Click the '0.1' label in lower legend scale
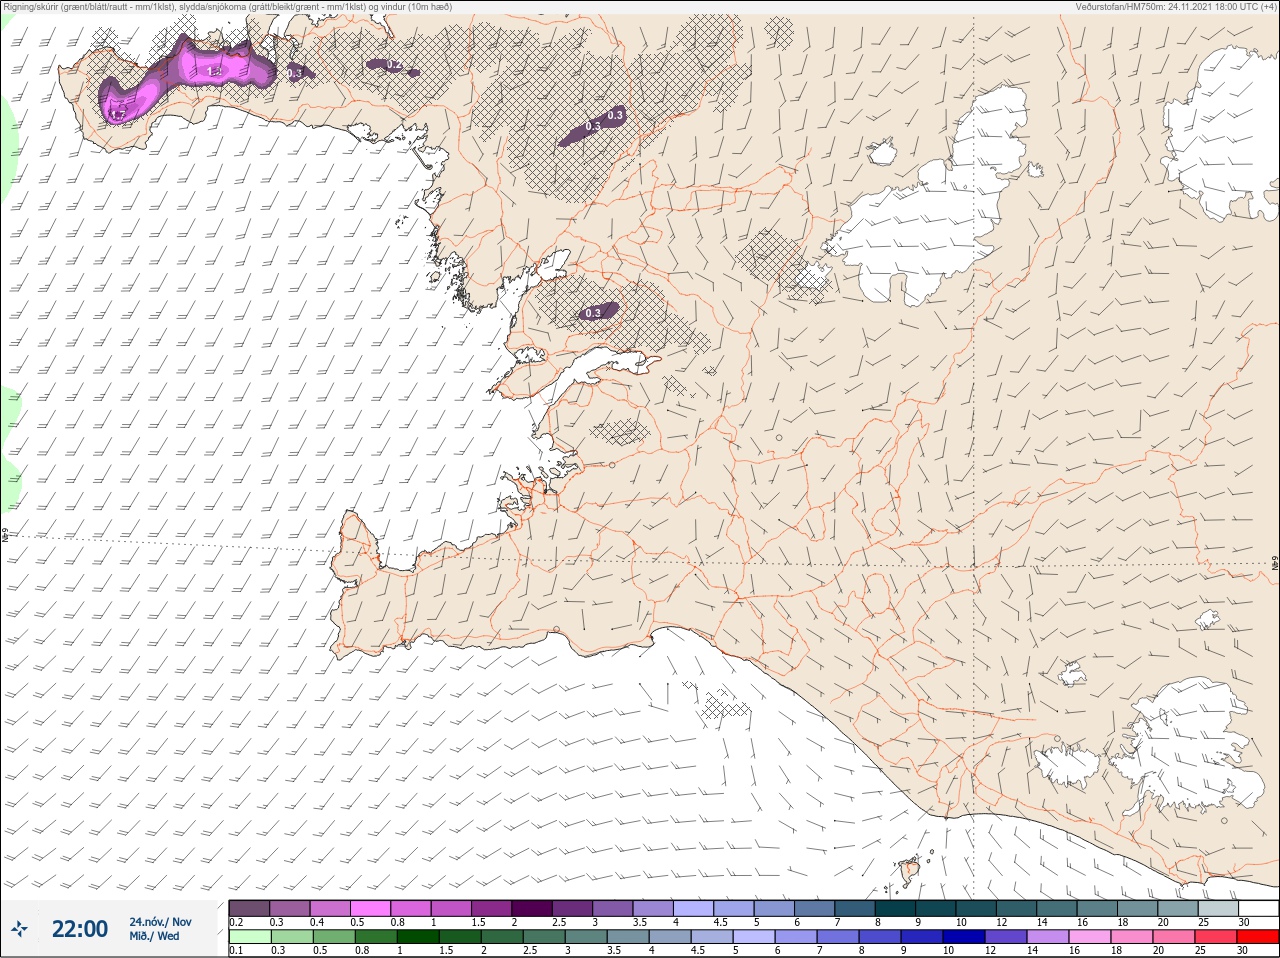1280x958 pixels. [x=236, y=951]
